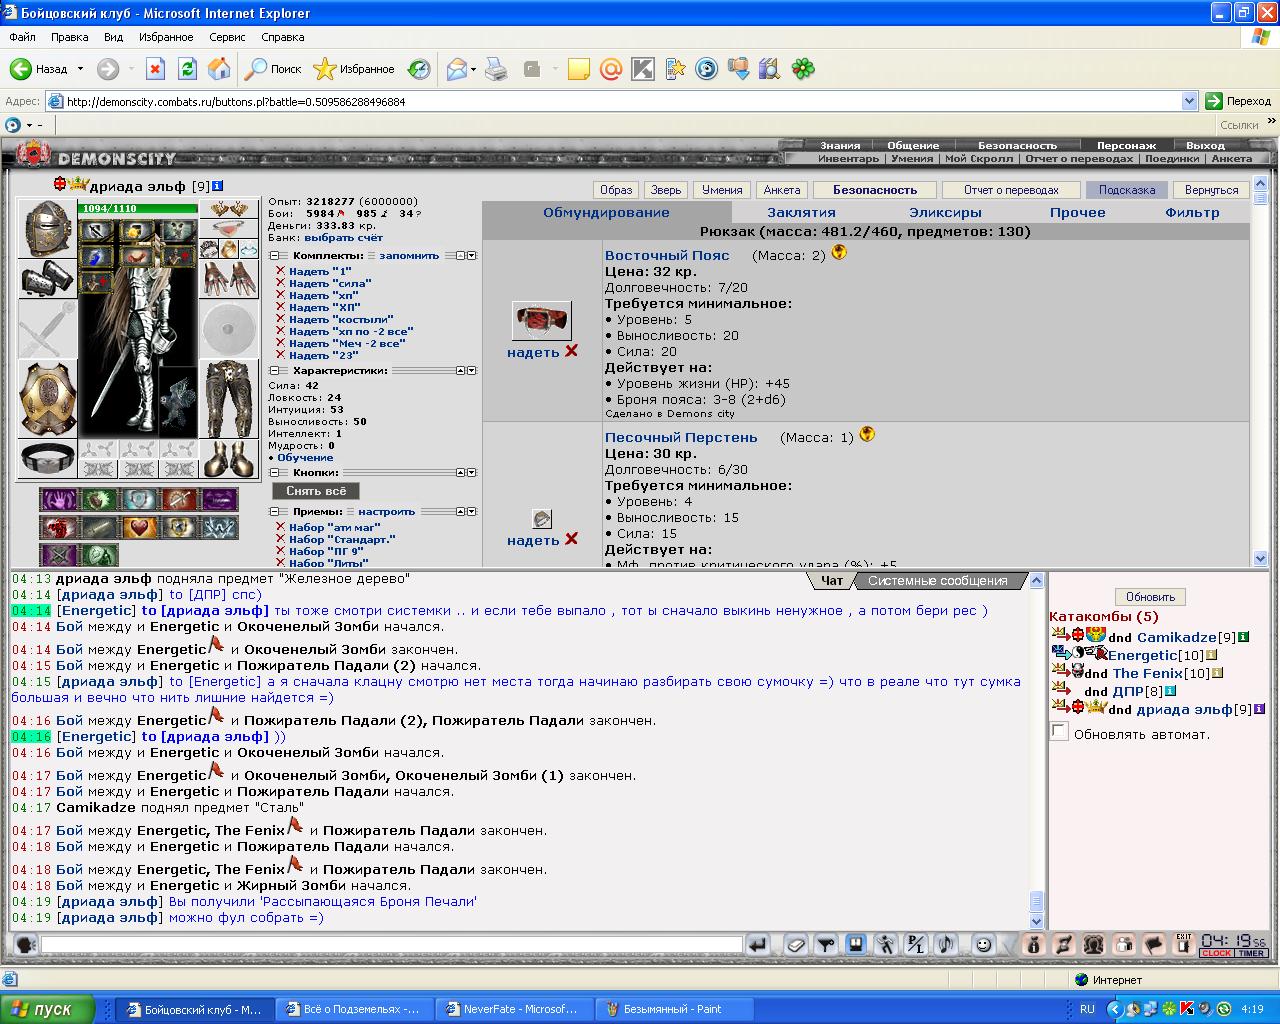Collapse the Характеристики section

[273, 370]
